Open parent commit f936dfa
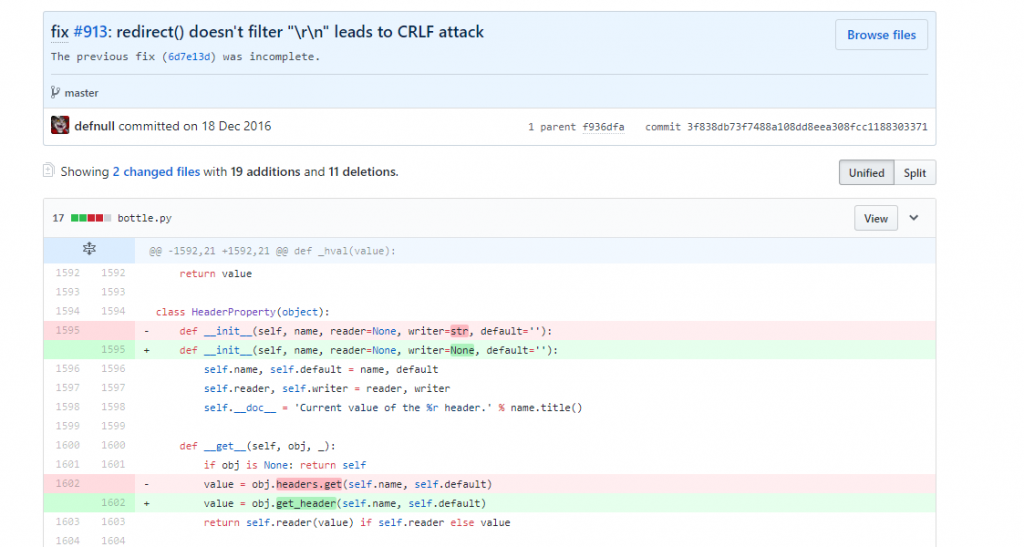Image resolution: width=1024 pixels, height=547 pixels. 603,127
